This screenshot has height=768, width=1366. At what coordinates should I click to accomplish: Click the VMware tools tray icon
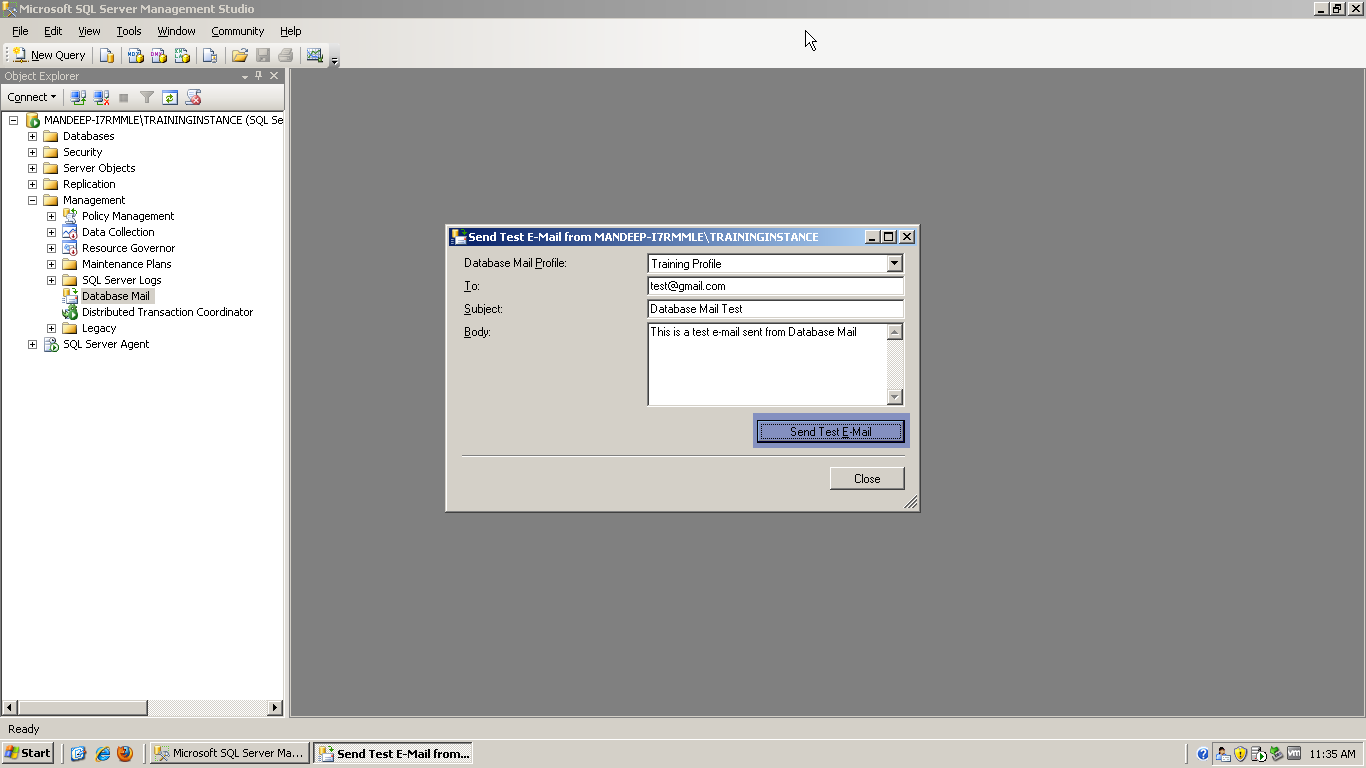pos(1294,754)
